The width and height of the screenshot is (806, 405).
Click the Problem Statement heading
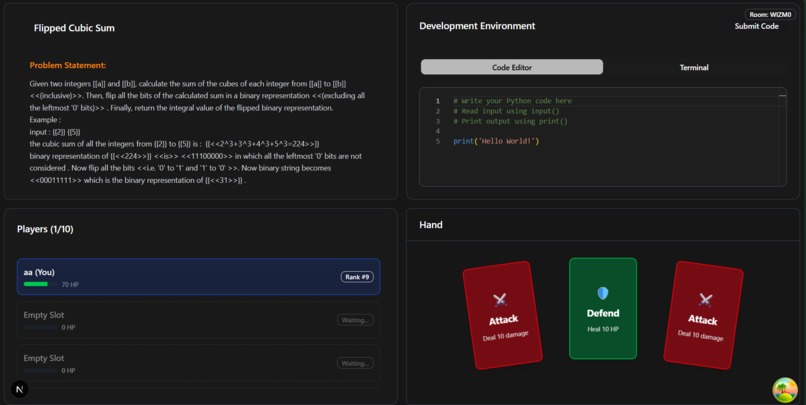point(68,65)
